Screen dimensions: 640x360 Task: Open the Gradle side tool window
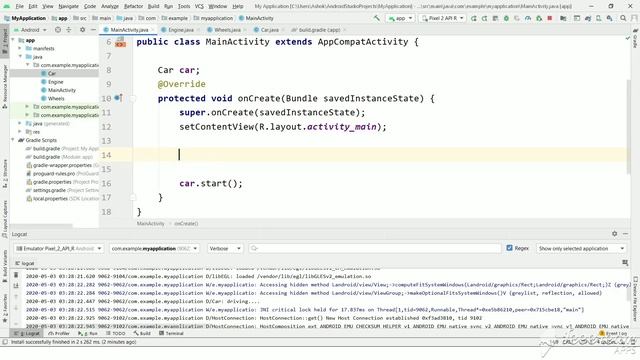tap(636, 38)
